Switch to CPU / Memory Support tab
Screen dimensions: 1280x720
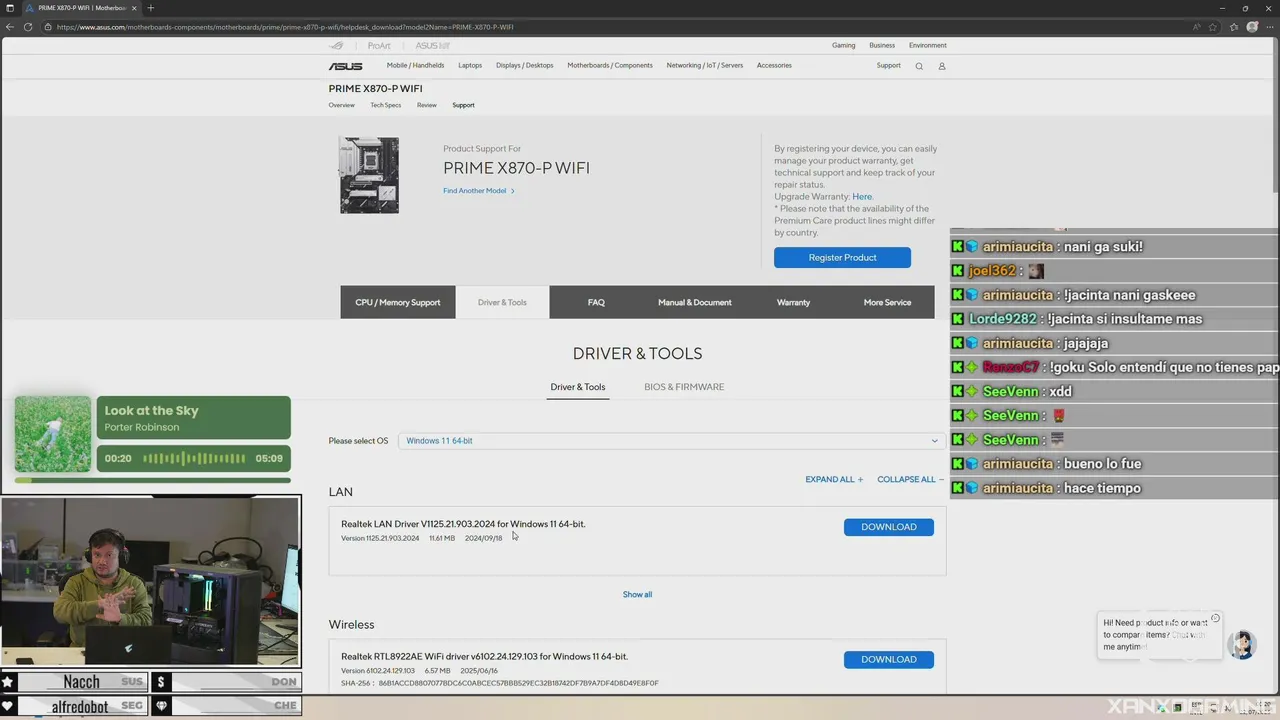click(x=398, y=302)
